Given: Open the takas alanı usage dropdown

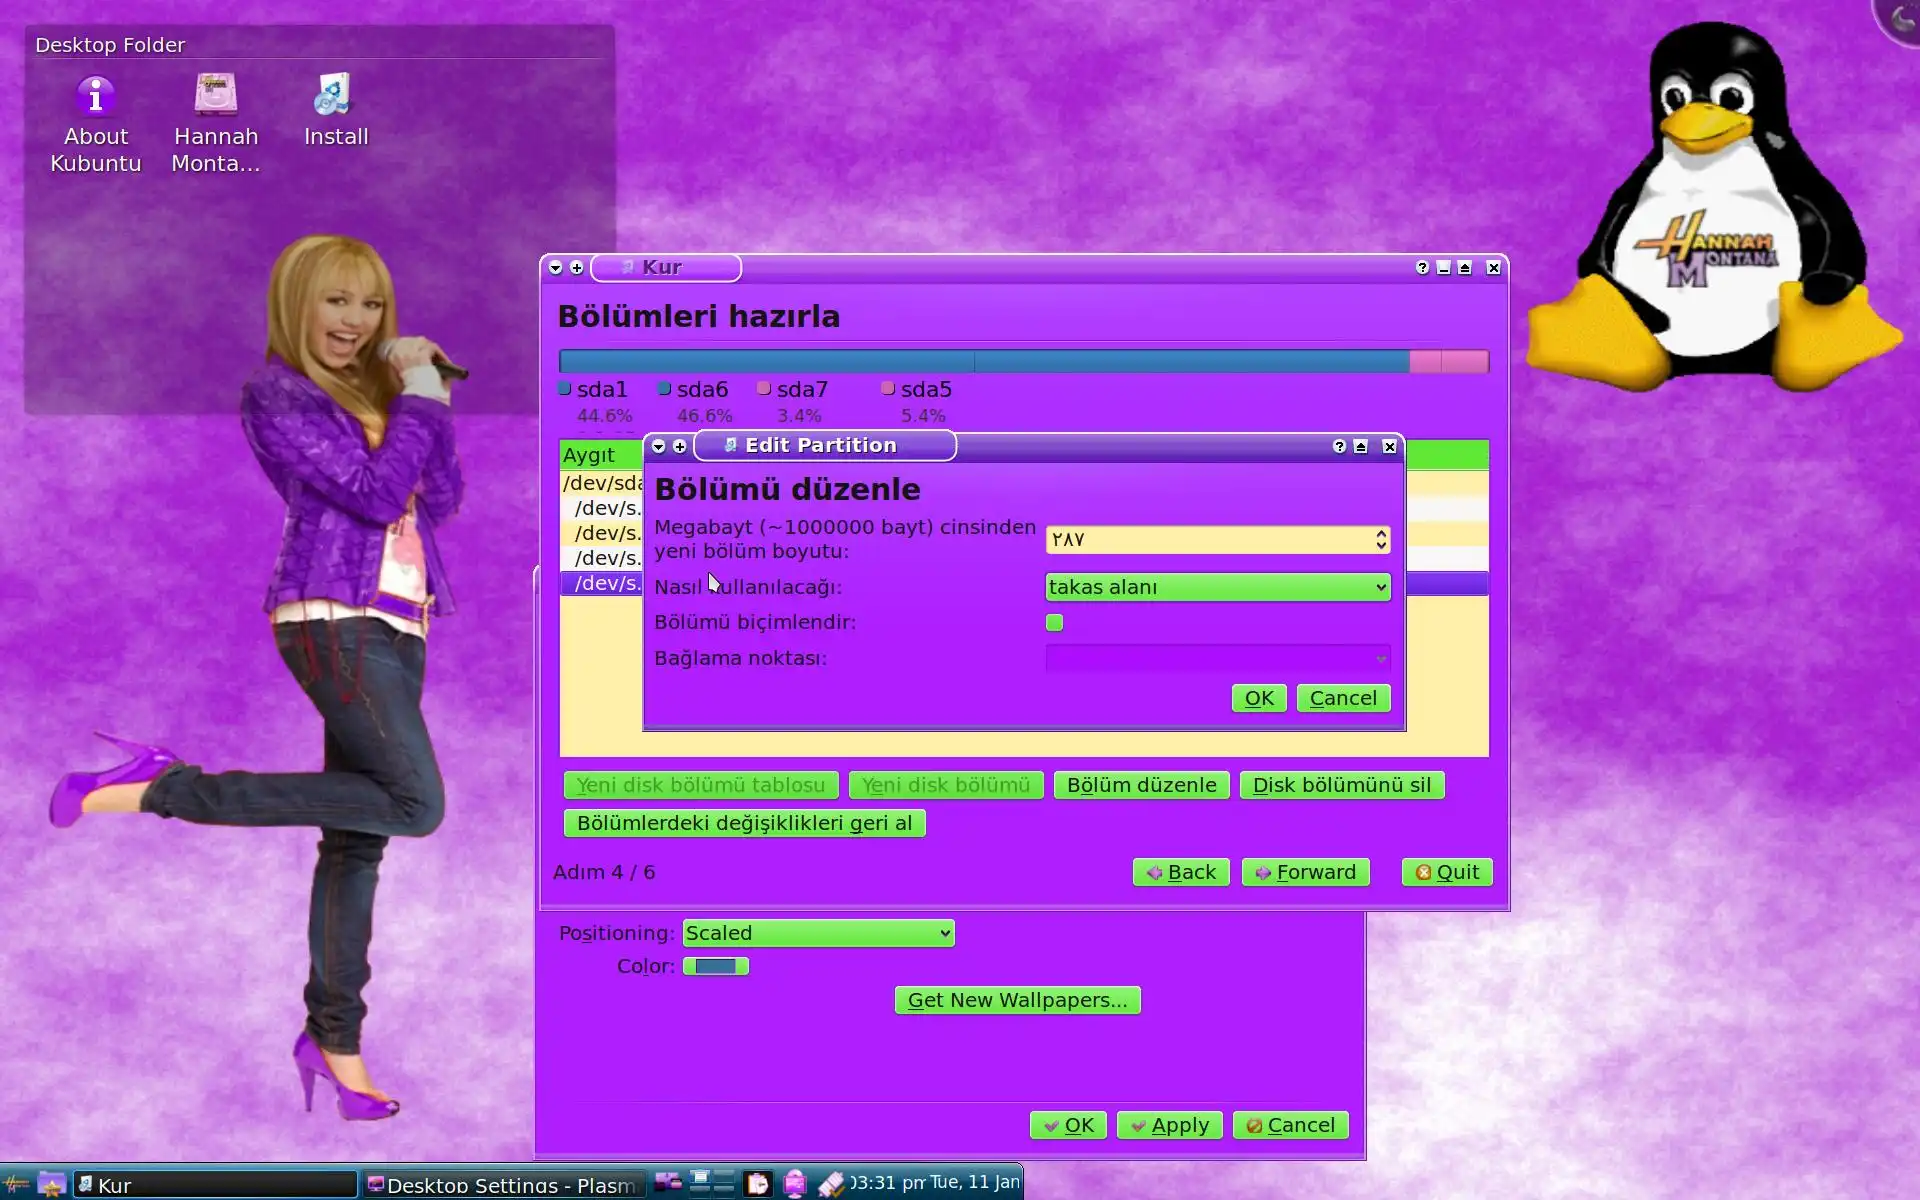Looking at the screenshot, I should tap(1217, 587).
